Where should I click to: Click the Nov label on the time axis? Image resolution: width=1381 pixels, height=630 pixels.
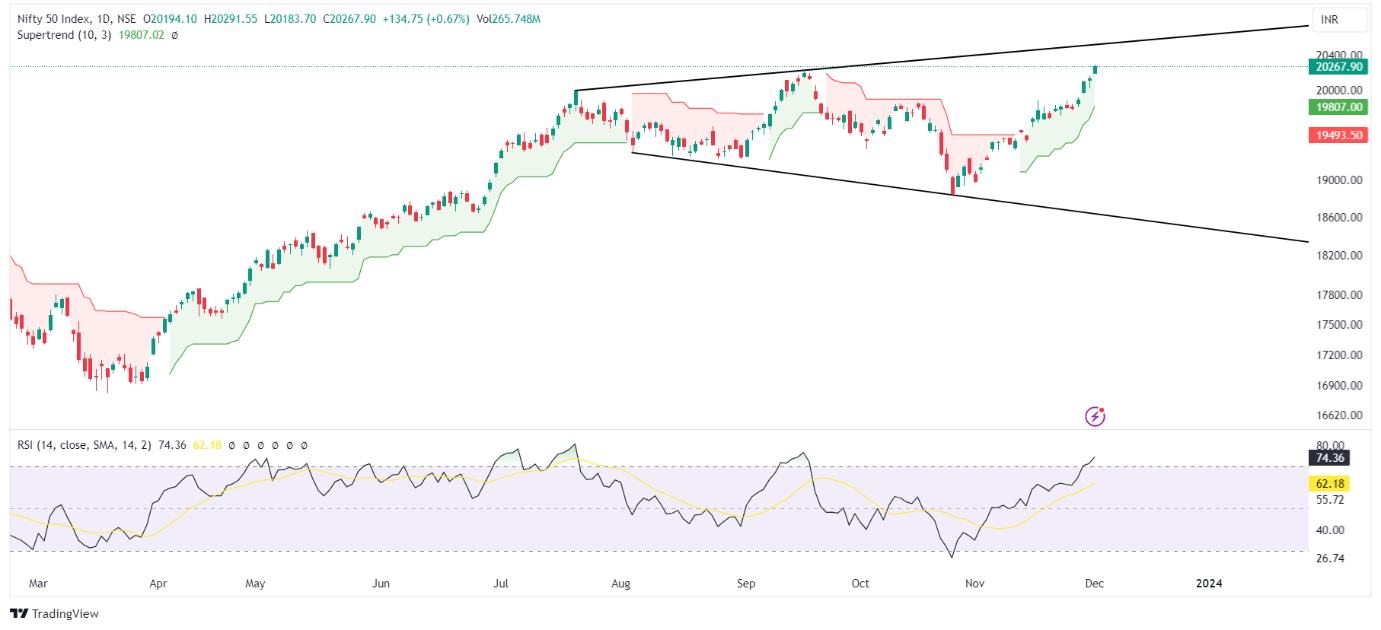click(x=976, y=583)
